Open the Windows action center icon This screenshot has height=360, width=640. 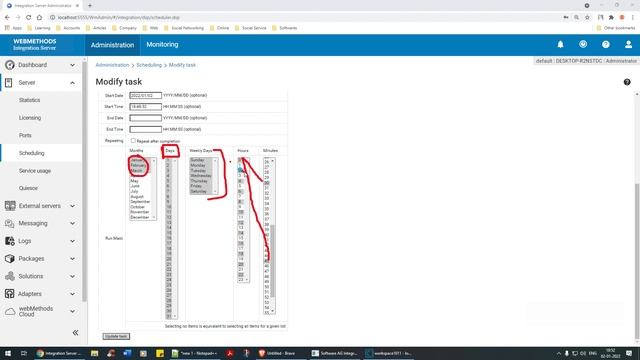[x=629, y=353]
